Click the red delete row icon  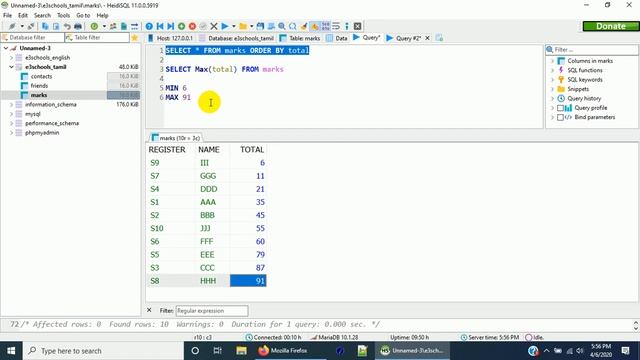click(x=192, y=26)
